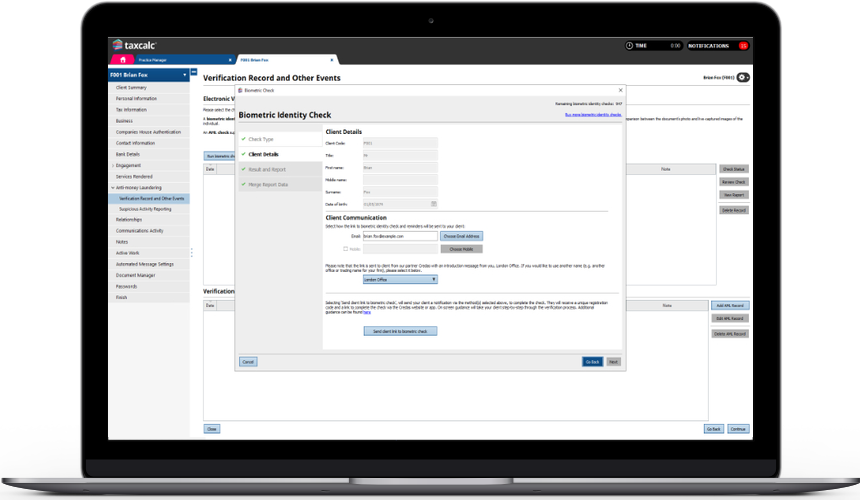Expand the Engagement tree section

(112, 166)
